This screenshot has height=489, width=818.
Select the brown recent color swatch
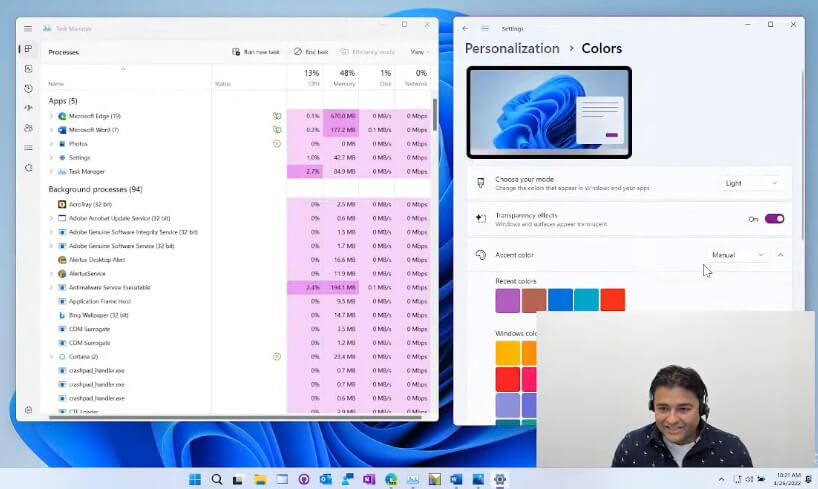click(534, 300)
